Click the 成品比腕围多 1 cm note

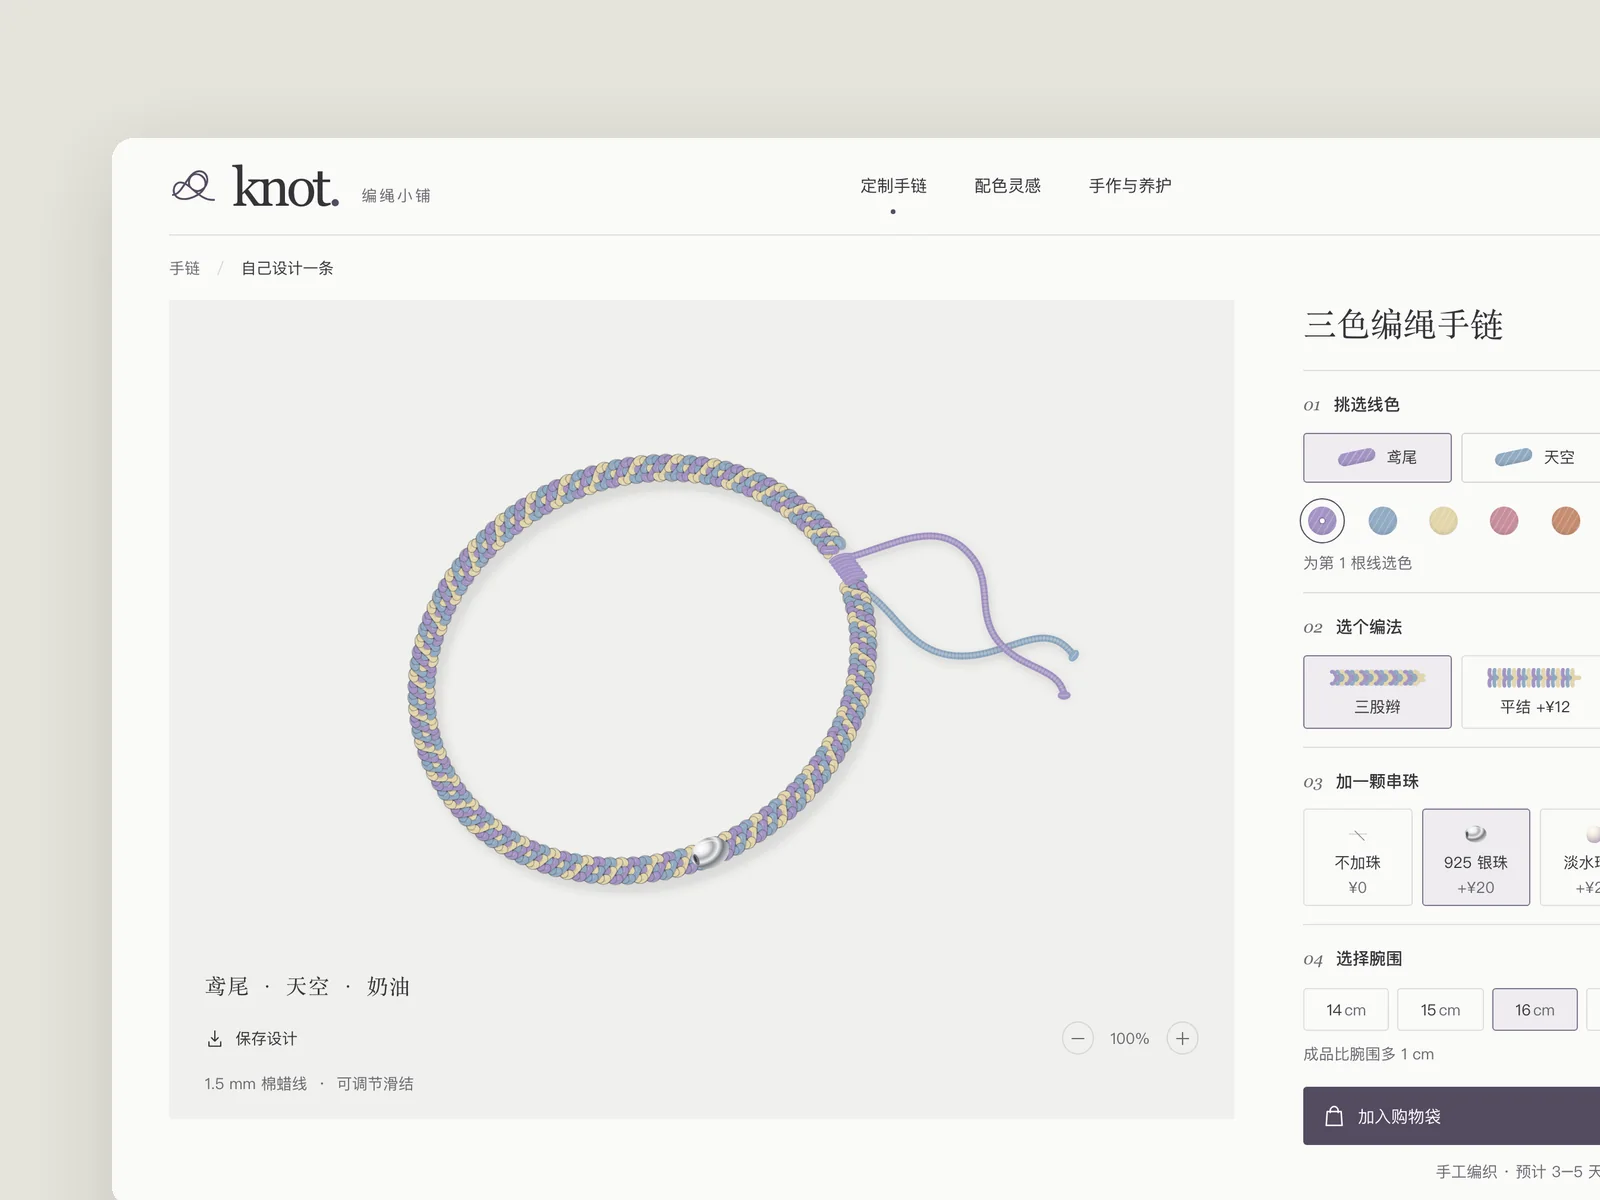[x=1368, y=1054]
